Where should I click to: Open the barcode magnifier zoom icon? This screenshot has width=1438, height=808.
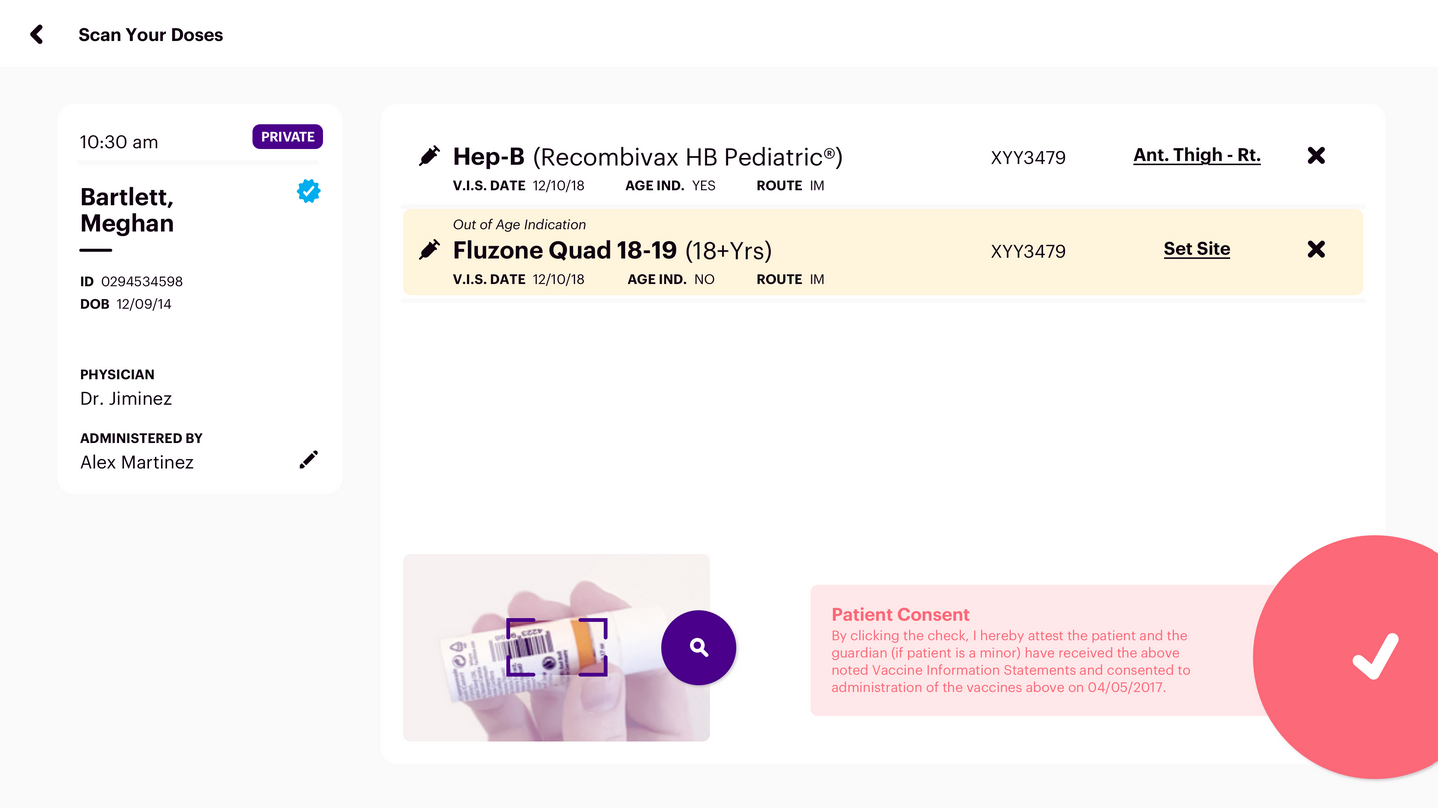pyautogui.click(x=698, y=648)
